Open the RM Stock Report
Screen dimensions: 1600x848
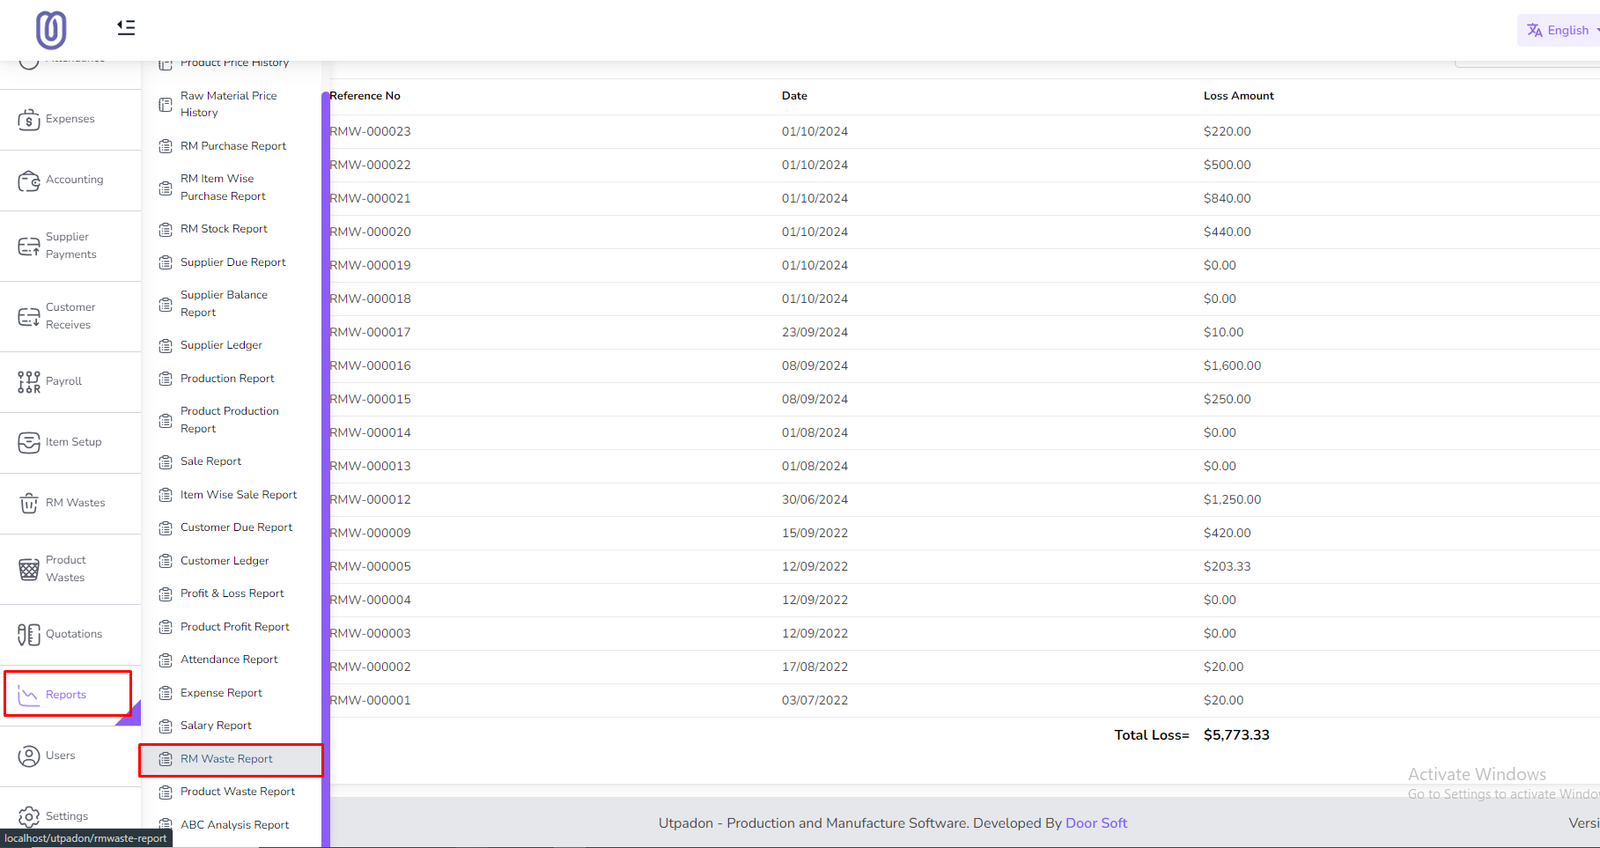224,229
